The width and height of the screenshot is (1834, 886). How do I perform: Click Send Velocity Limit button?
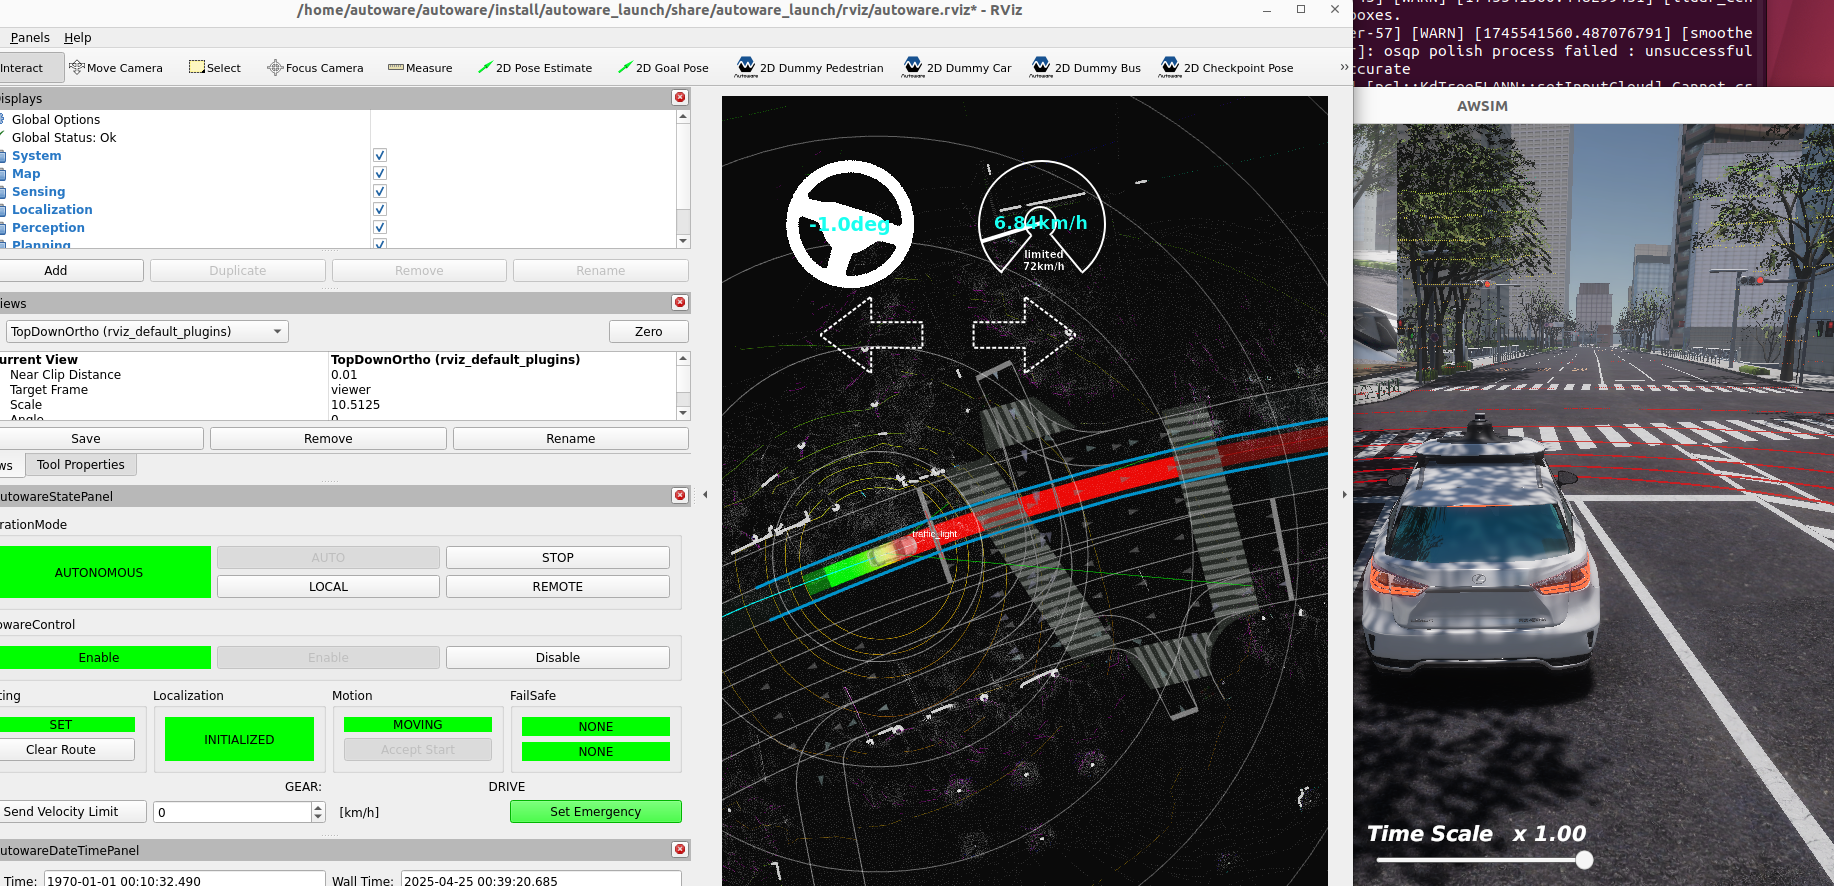click(72, 811)
